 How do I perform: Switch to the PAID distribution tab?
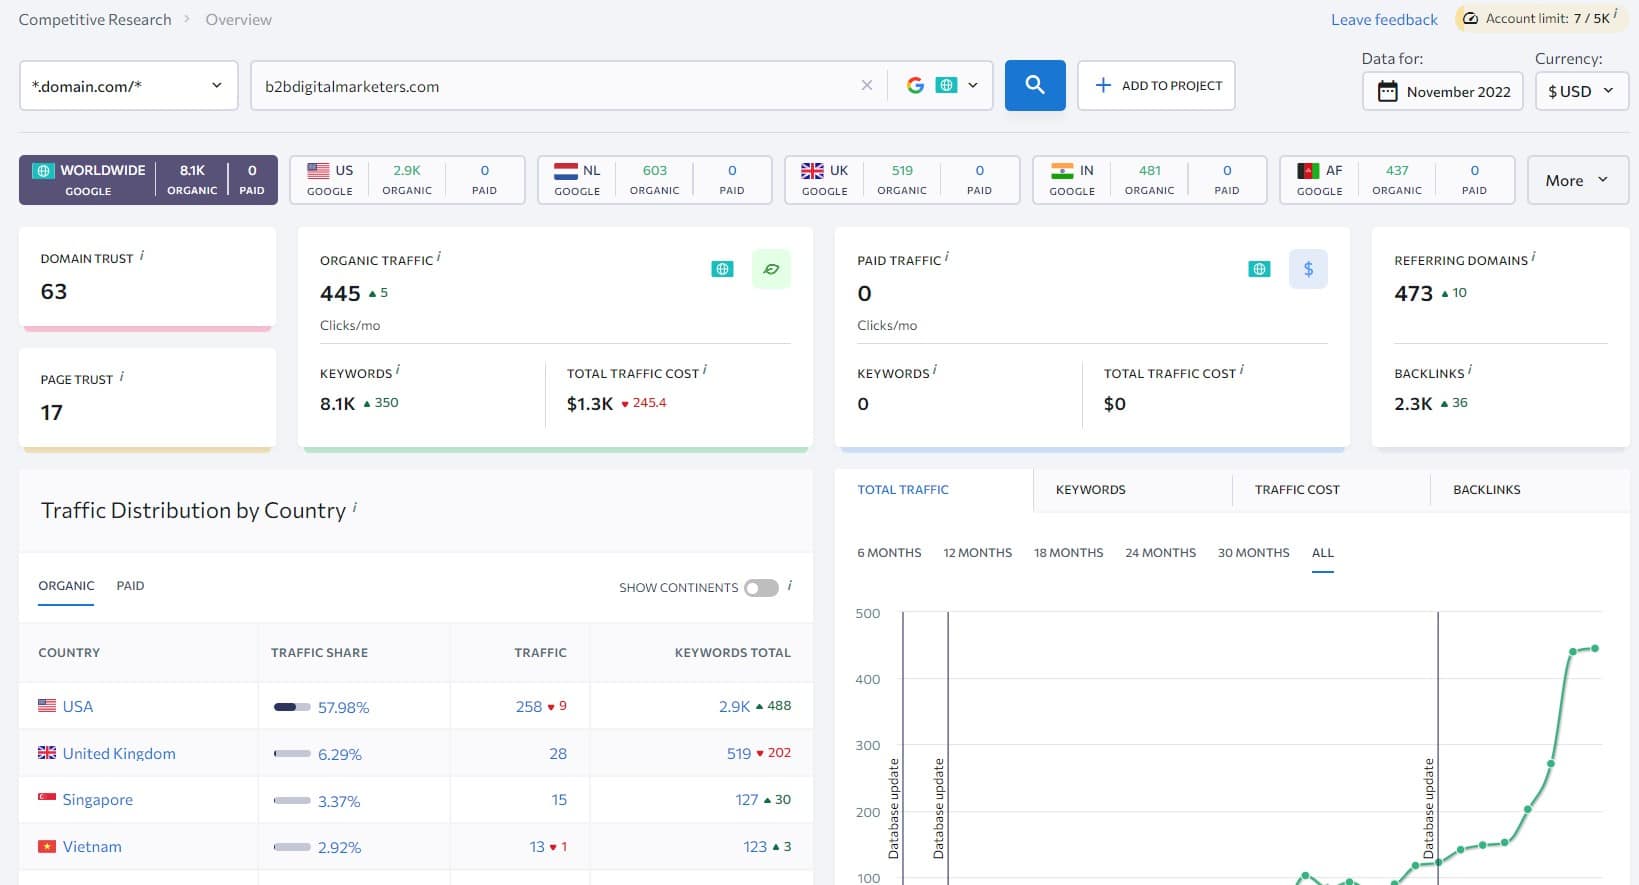click(x=130, y=586)
